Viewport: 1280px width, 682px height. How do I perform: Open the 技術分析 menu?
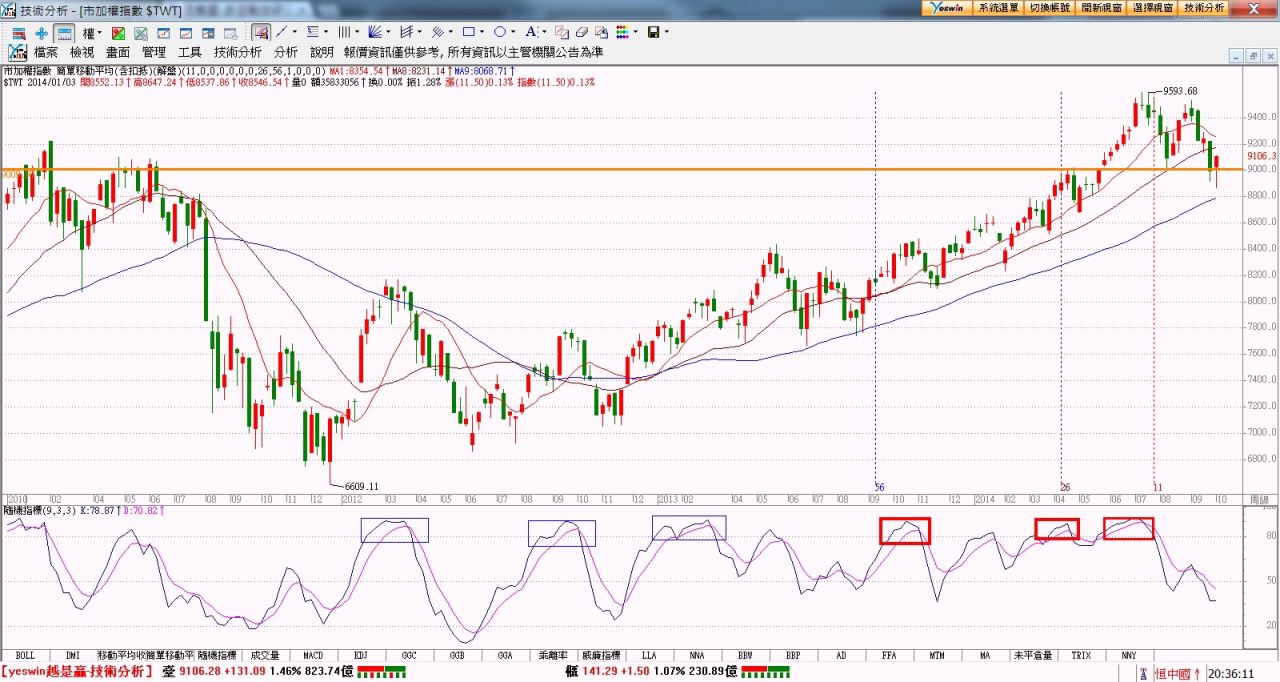[237, 52]
